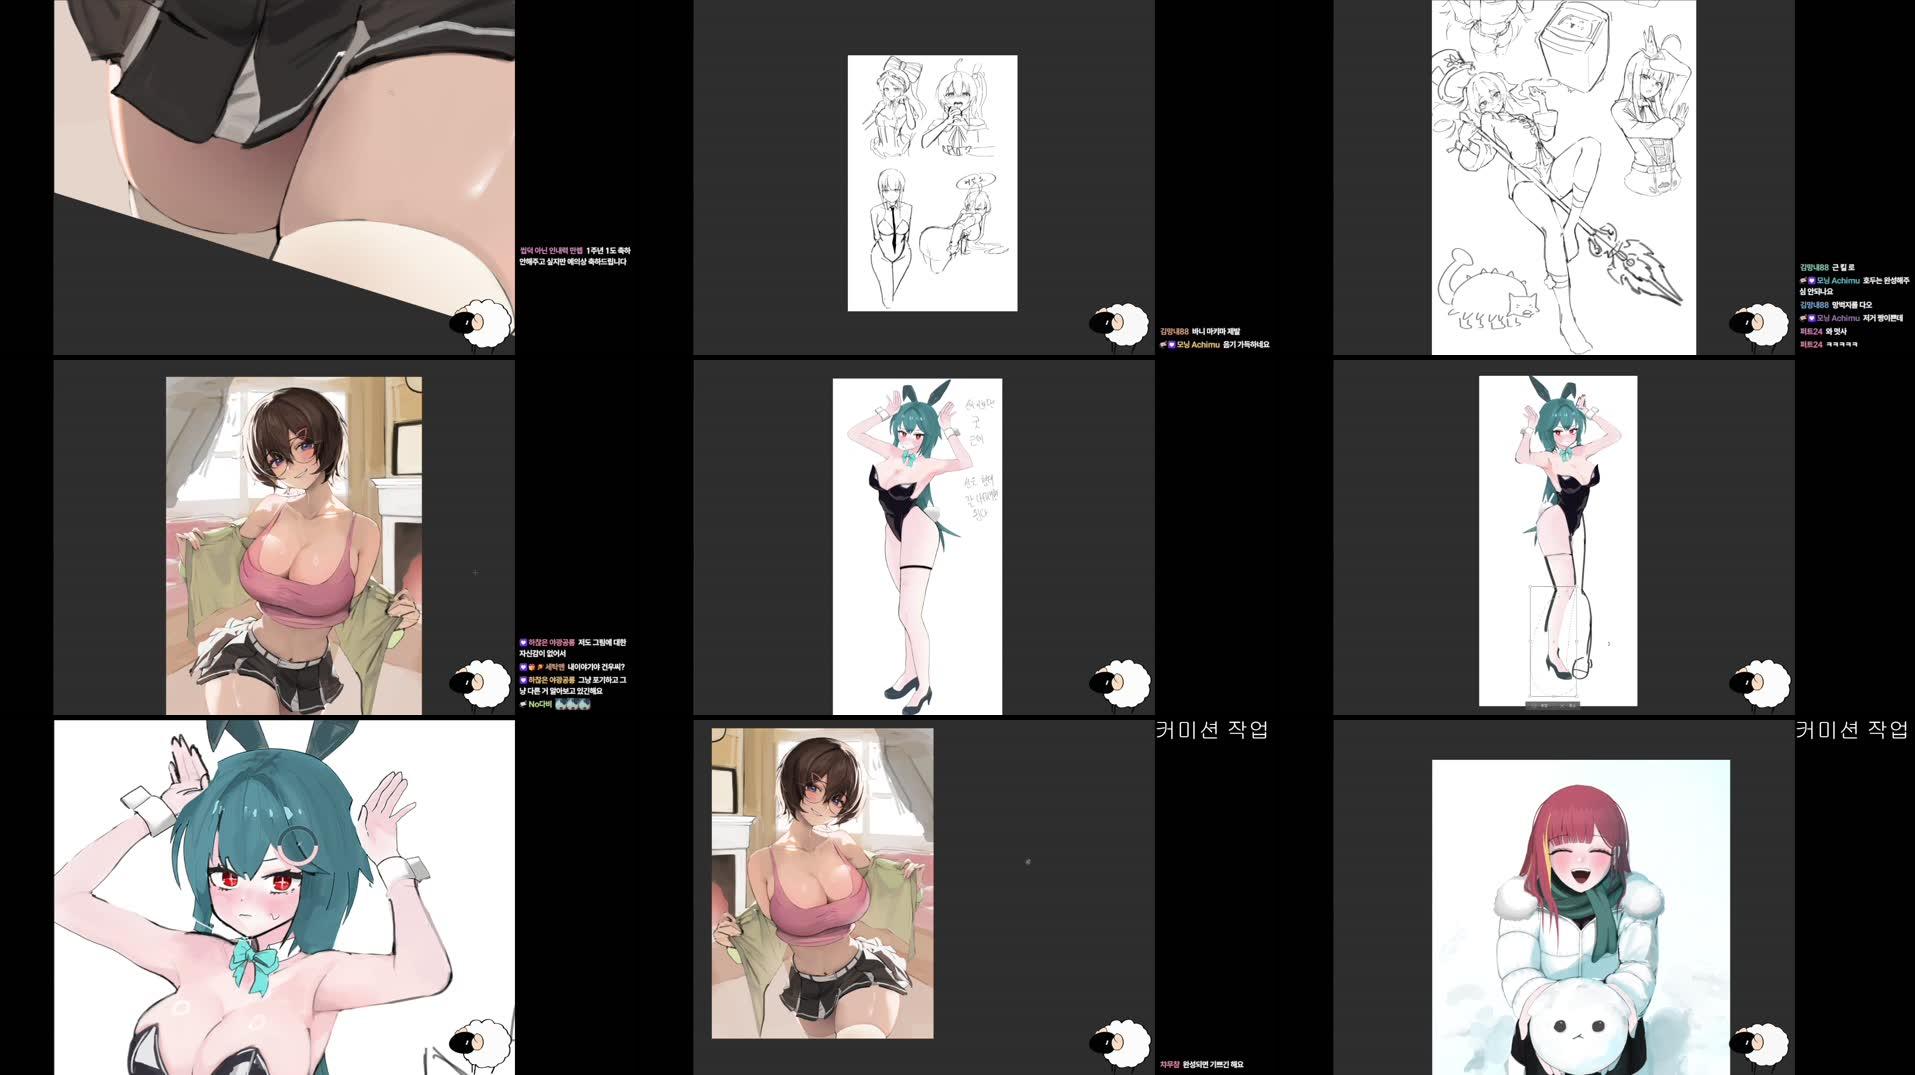
Task: Click the microphone badge before No다비
Action: pyautogui.click(x=523, y=704)
